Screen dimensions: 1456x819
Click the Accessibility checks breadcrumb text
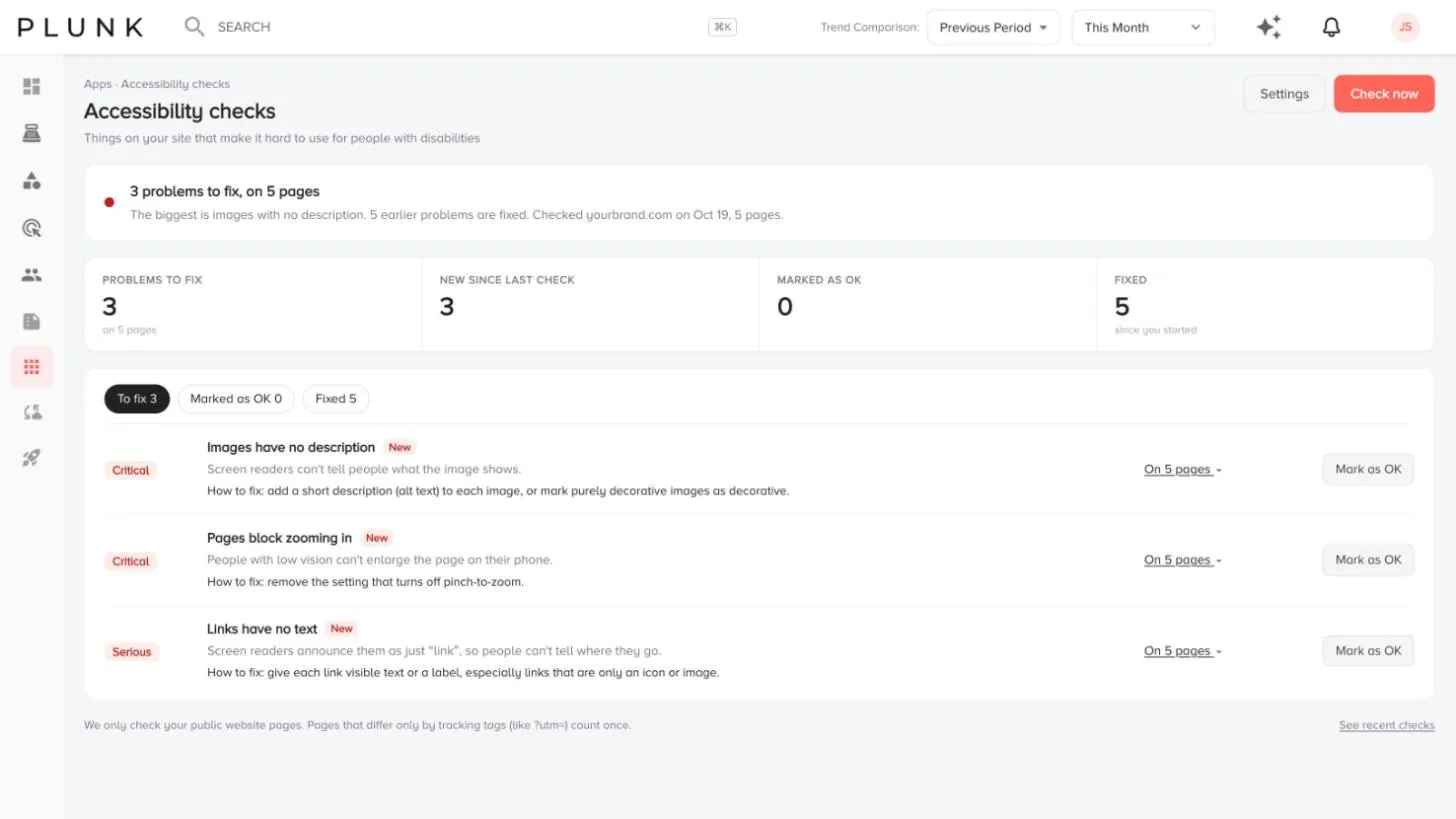[175, 84]
